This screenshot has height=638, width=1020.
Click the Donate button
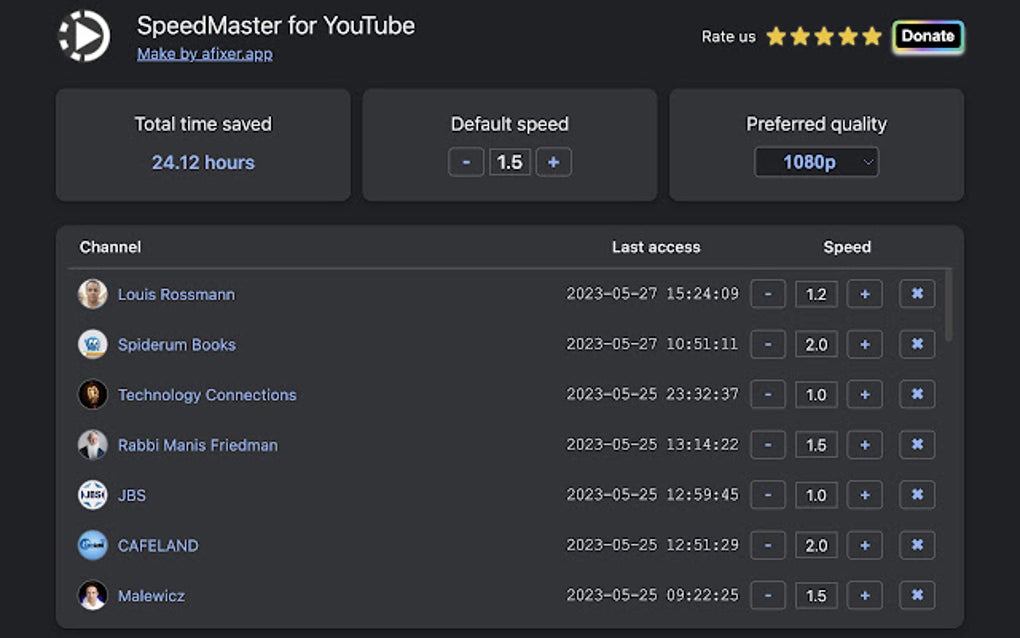pos(928,36)
